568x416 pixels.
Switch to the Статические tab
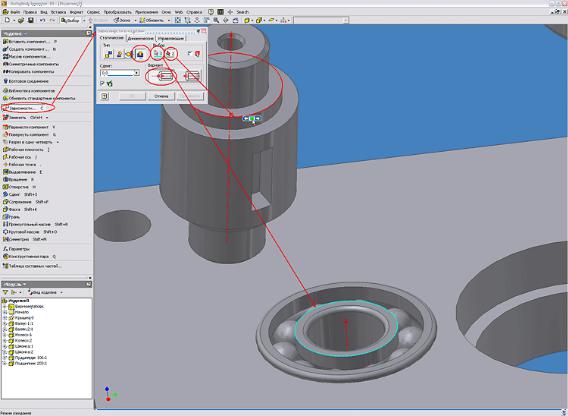coord(112,38)
